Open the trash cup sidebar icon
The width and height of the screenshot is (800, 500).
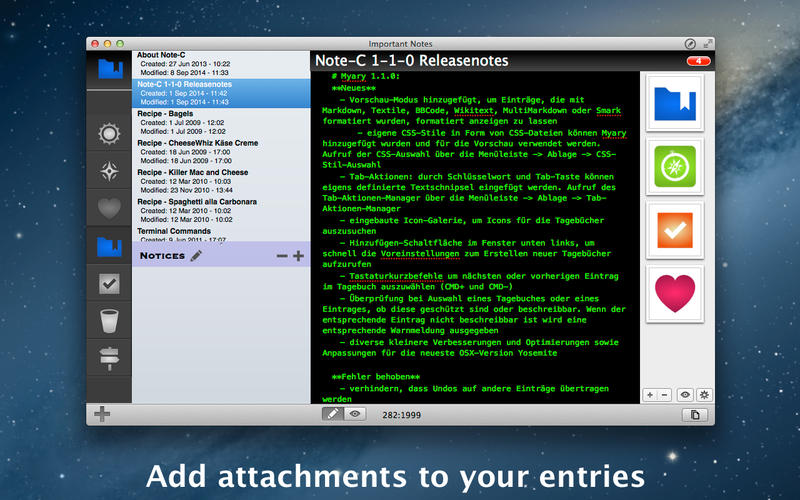coord(109,321)
